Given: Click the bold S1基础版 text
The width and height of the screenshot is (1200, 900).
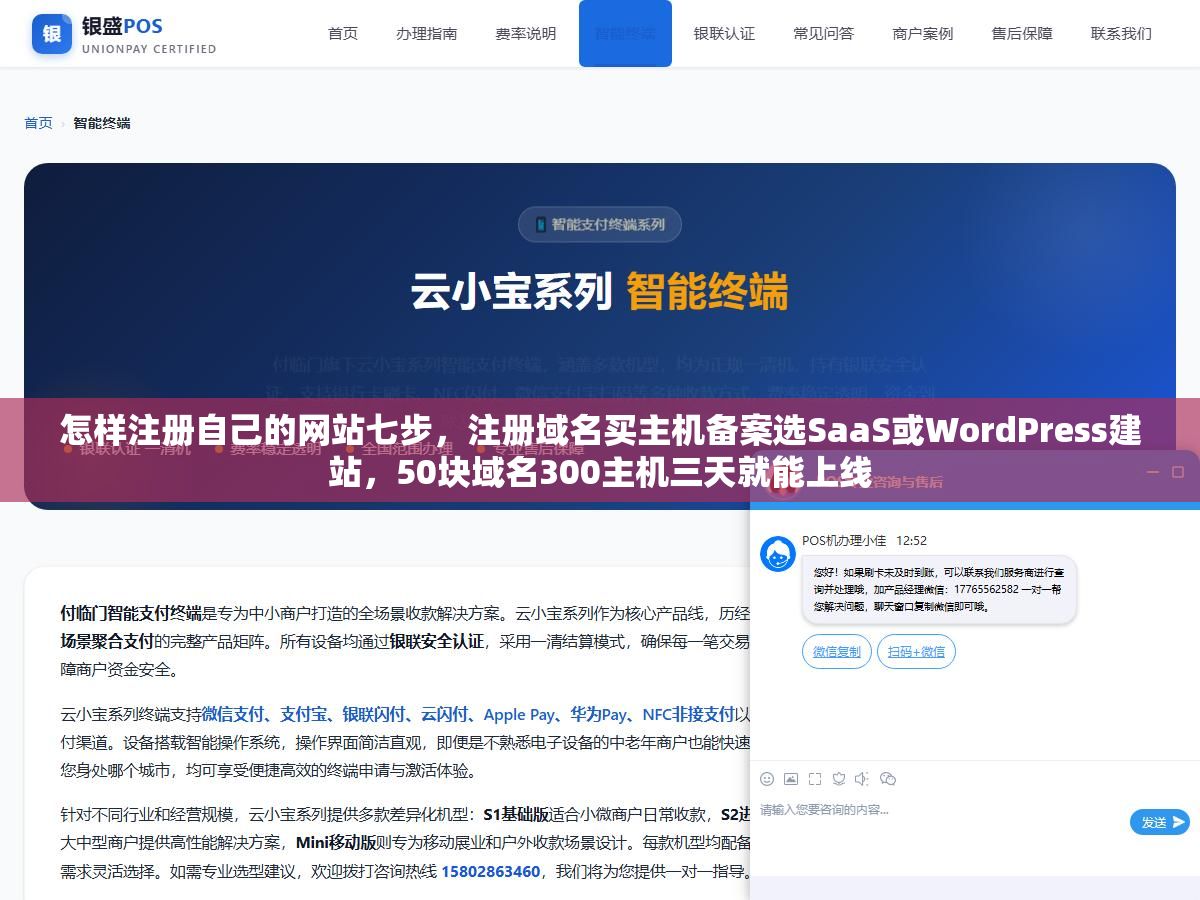Looking at the screenshot, I should pyautogui.click(x=516, y=814).
